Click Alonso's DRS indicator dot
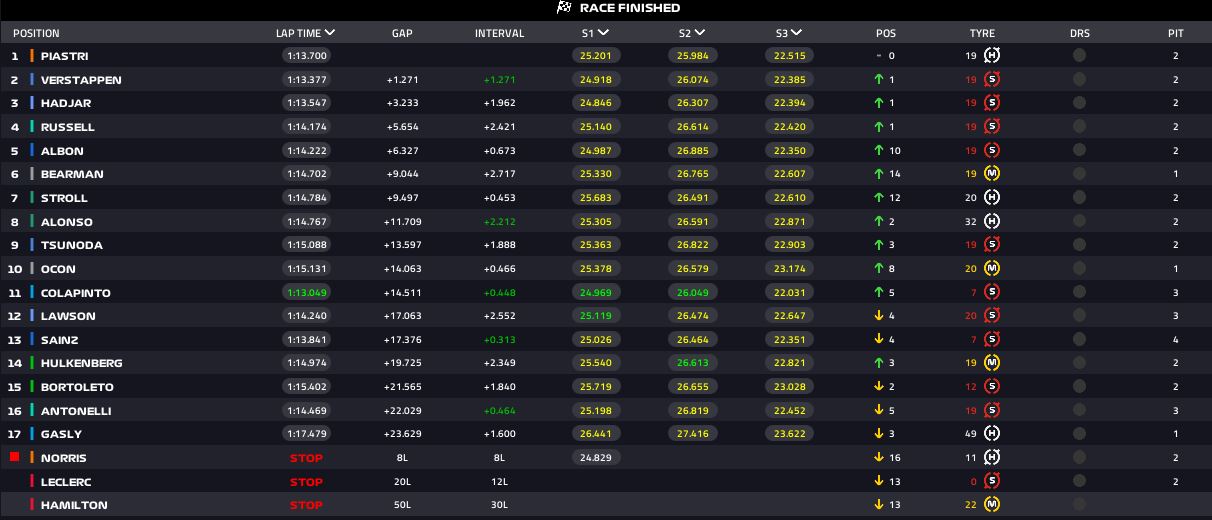Viewport: 1212px width, 520px height. (x=1079, y=222)
